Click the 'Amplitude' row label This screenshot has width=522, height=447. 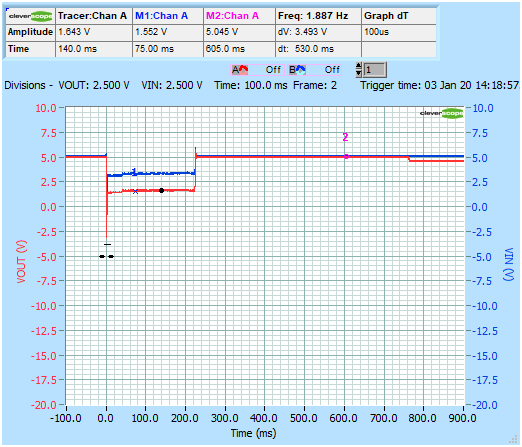pyautogui.click(x=30, y=32)
